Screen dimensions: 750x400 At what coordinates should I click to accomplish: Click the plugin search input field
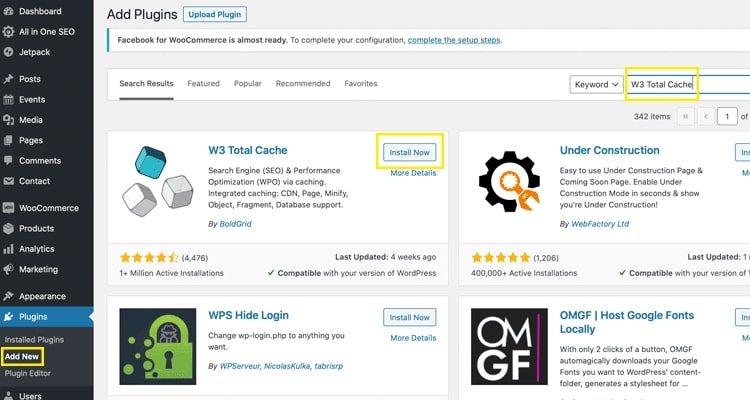(x=688, y=85)
